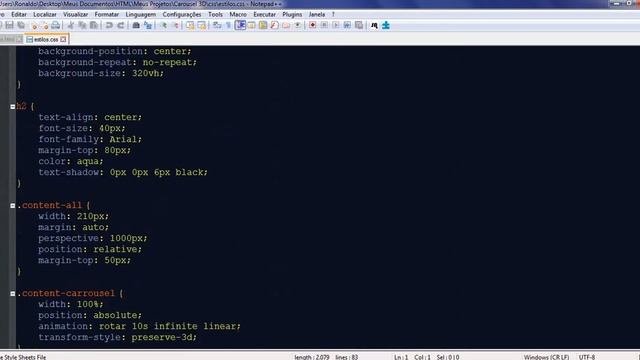Open the Janela menu
640x360 pixels.
tap(317, 14)
